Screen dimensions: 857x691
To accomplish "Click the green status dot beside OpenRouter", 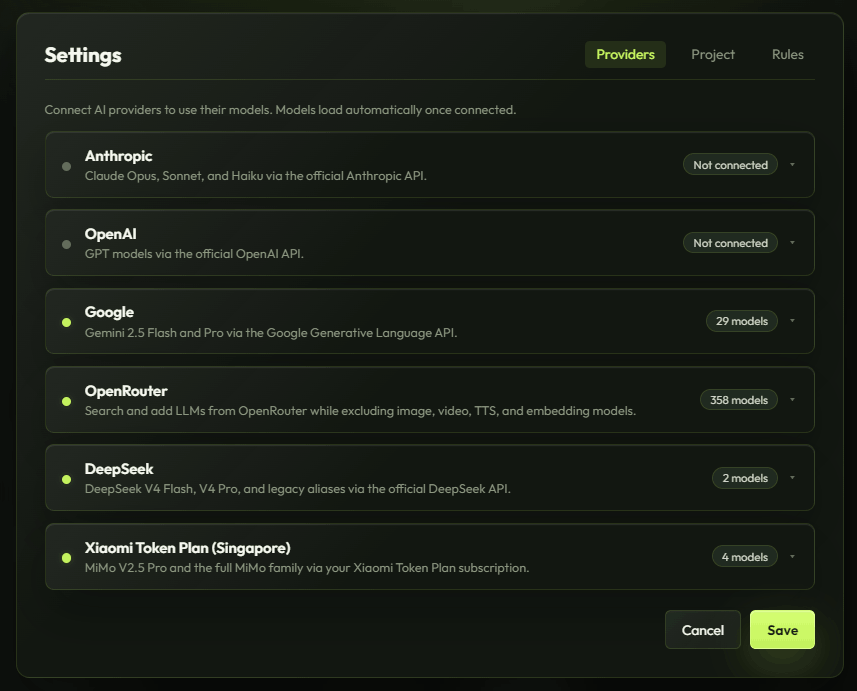I will [x=66, y=401].
